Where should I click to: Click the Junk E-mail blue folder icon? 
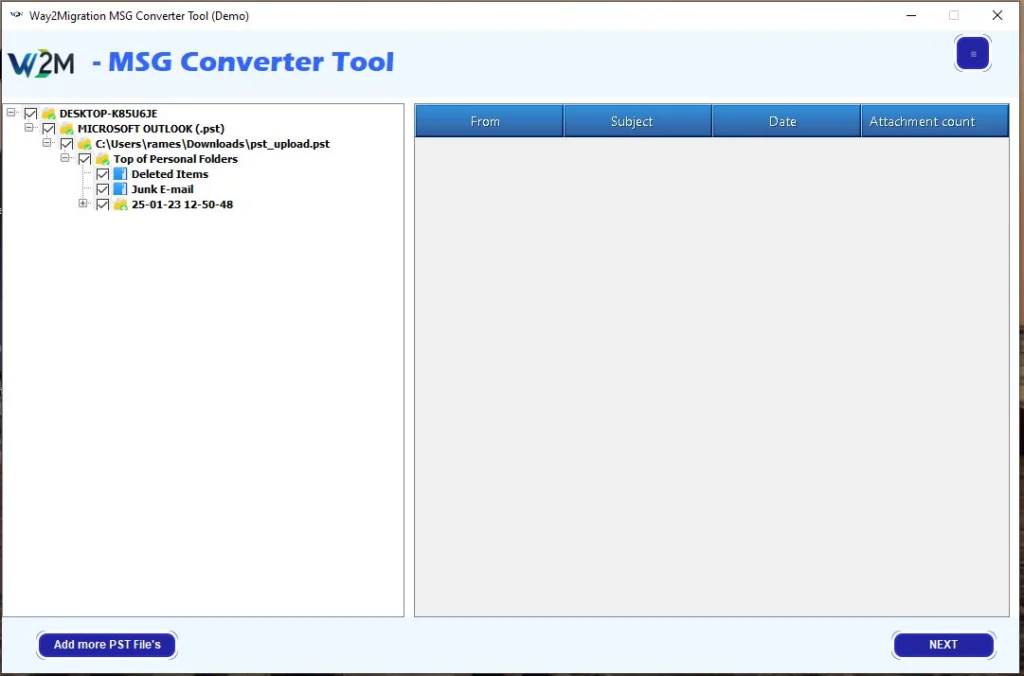pos(120,189)
